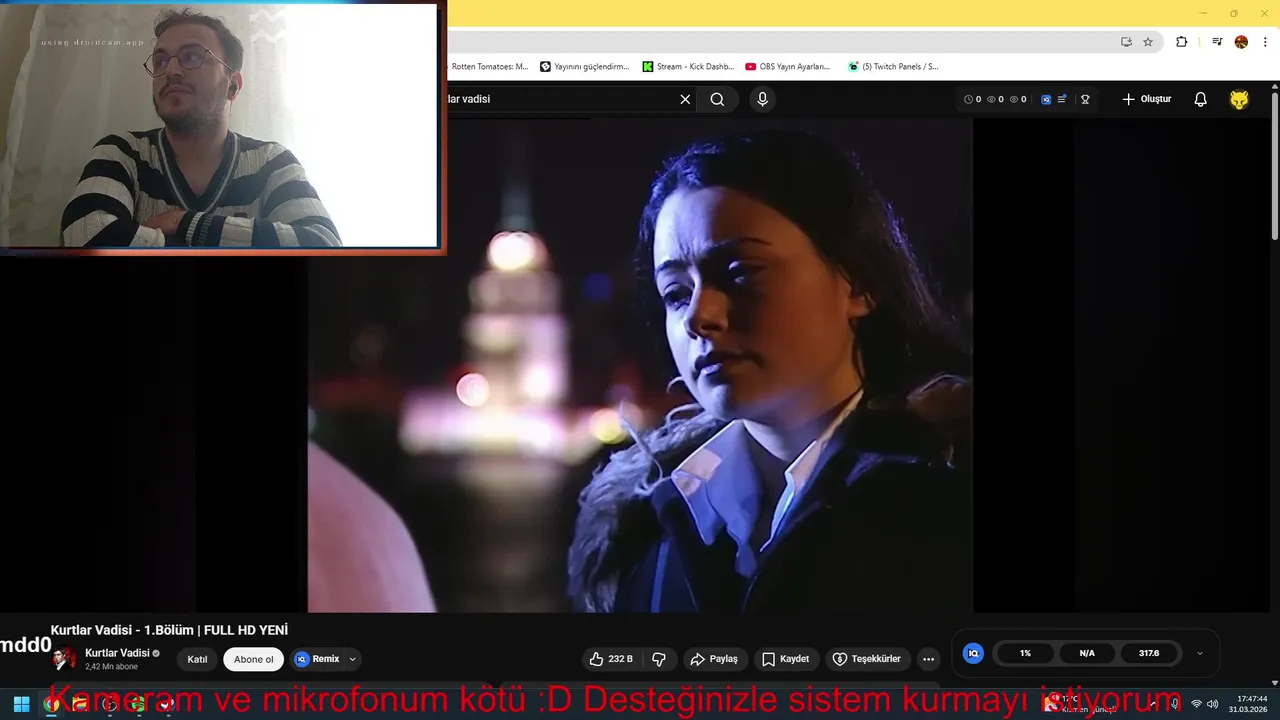Click the trophy icon in vidIQ bar
Viewport: 1280px width, 720px height.
(1085, 99)
